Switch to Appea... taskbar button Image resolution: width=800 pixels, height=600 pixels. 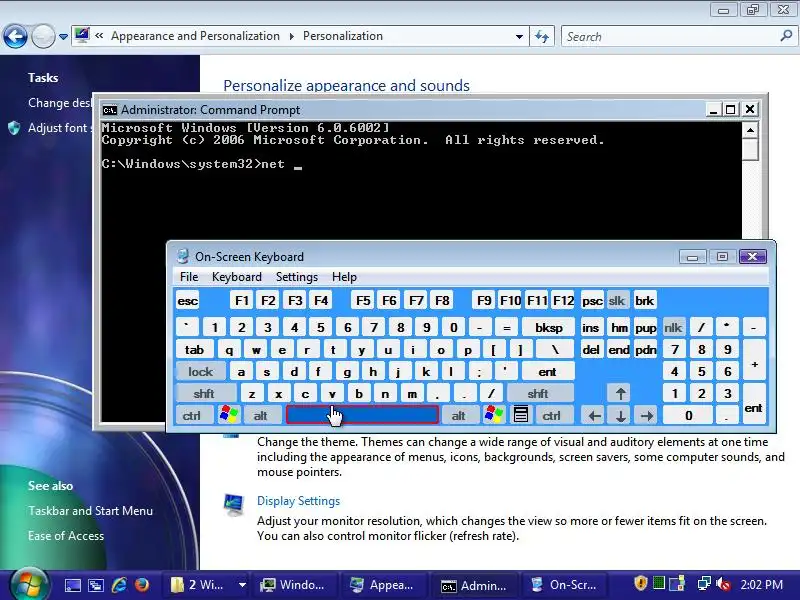pyautogui.click(x=383, y=585)
